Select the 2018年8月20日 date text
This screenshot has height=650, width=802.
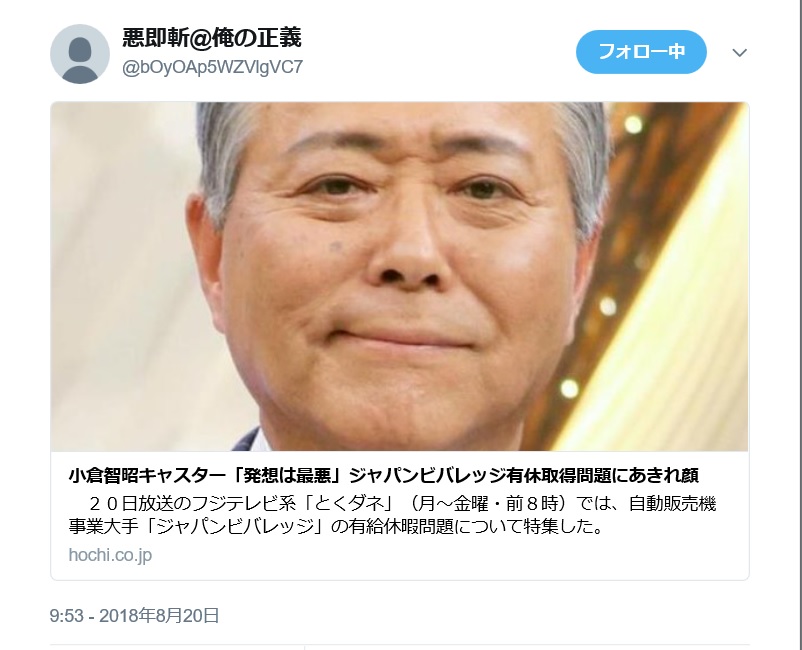(x=160, y=615)
